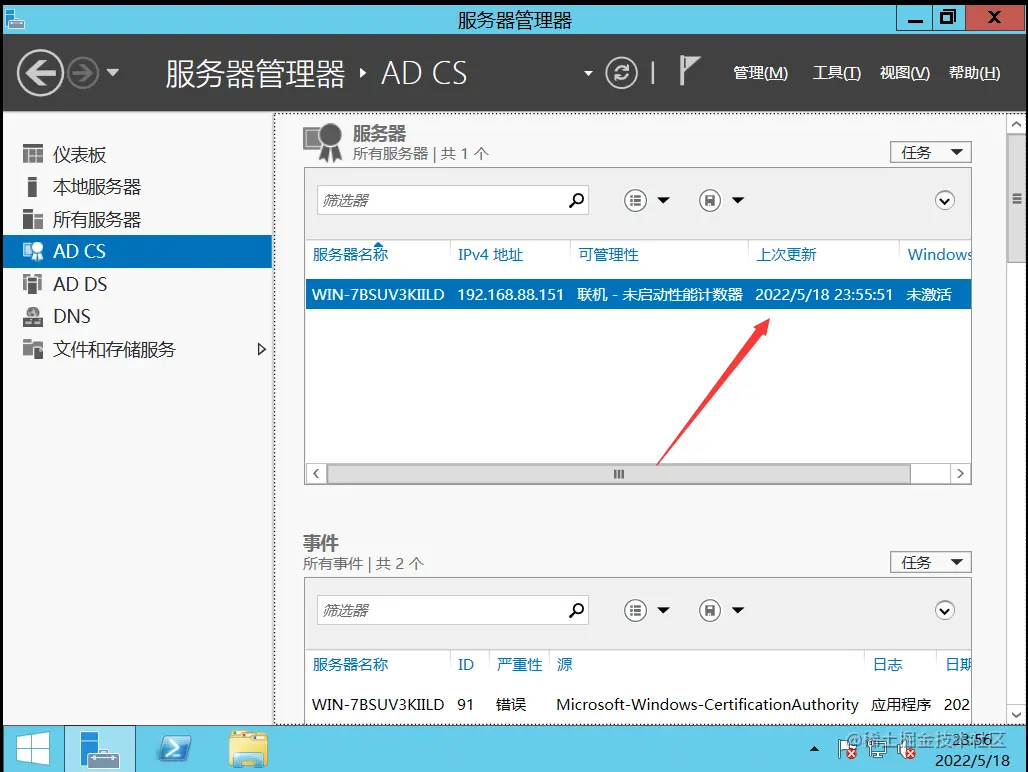
Task: Click the 2022/5/18 23:55:51 update cell
Action: 824,294
